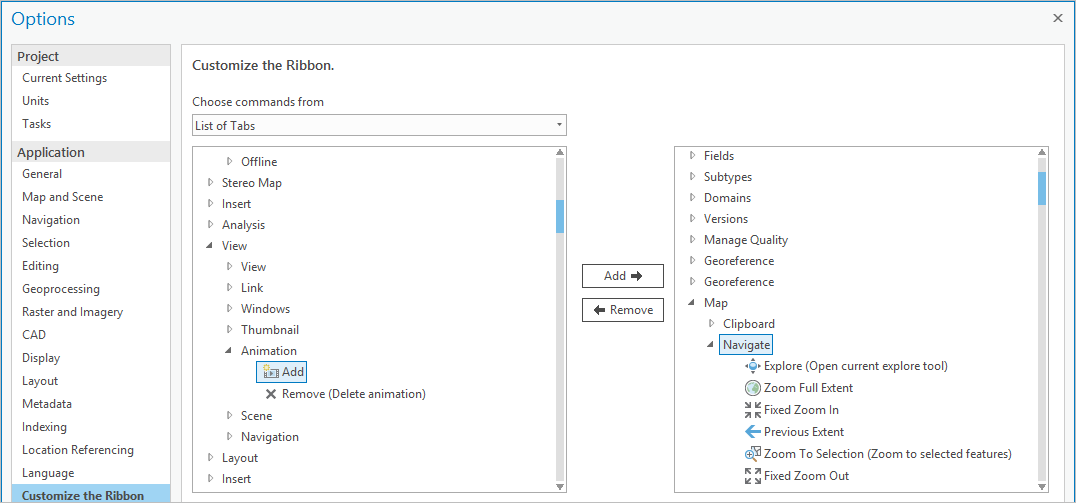This screenshot has width=1076, height=503.
Task: Collapse the Navigate group
Action: (x=712, y=345)
